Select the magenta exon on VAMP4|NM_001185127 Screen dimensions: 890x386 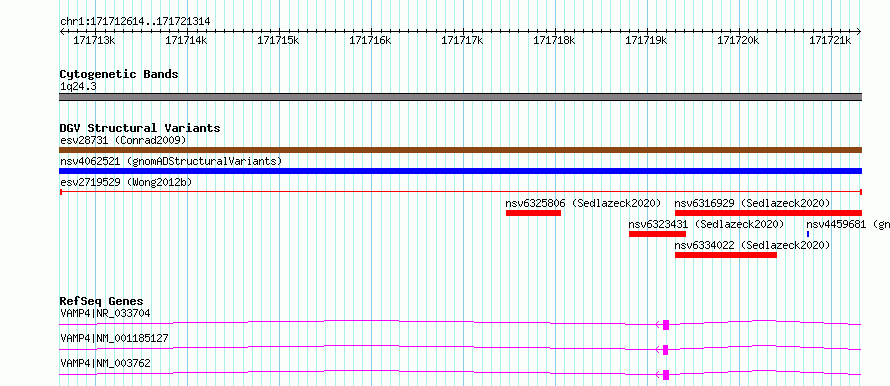[x=666, y=350]
